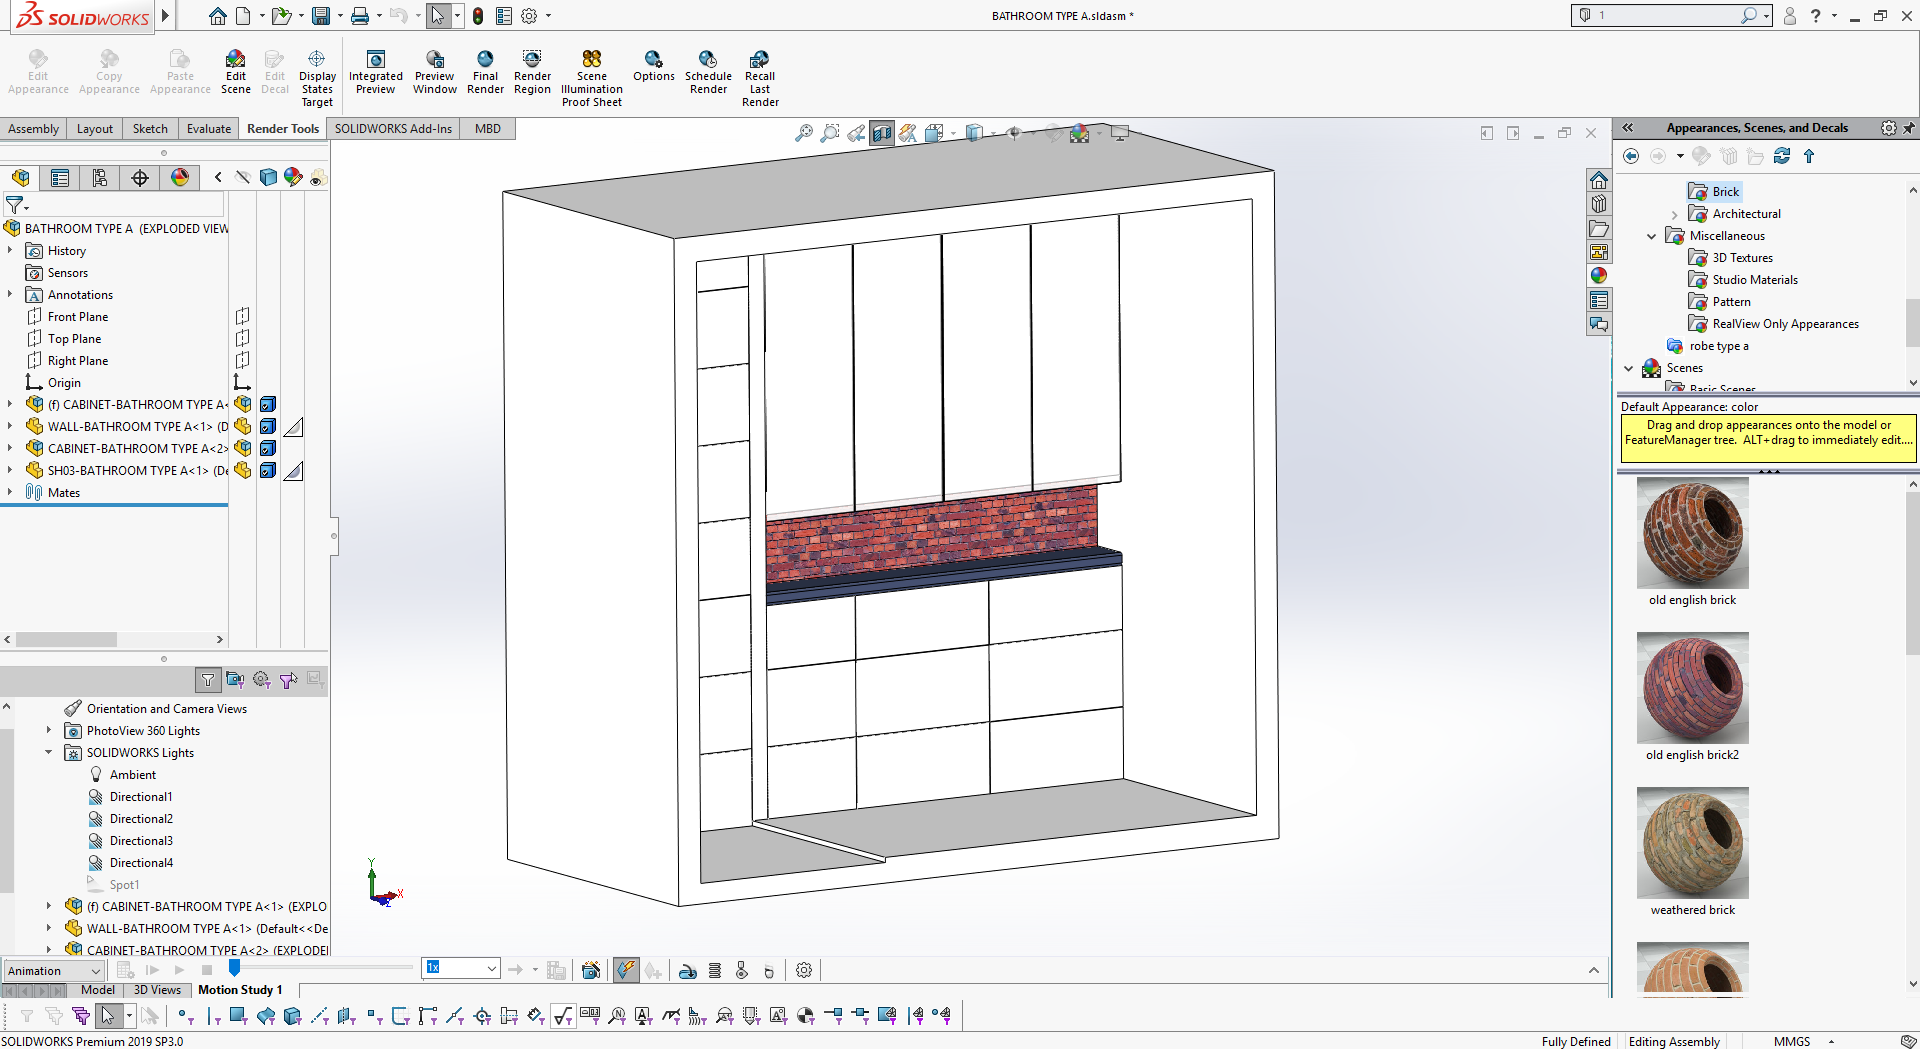Open the Preview Window tool
Image resolution: width=1920 pixels, height=1049 pixels.
(x=434, y=60)
